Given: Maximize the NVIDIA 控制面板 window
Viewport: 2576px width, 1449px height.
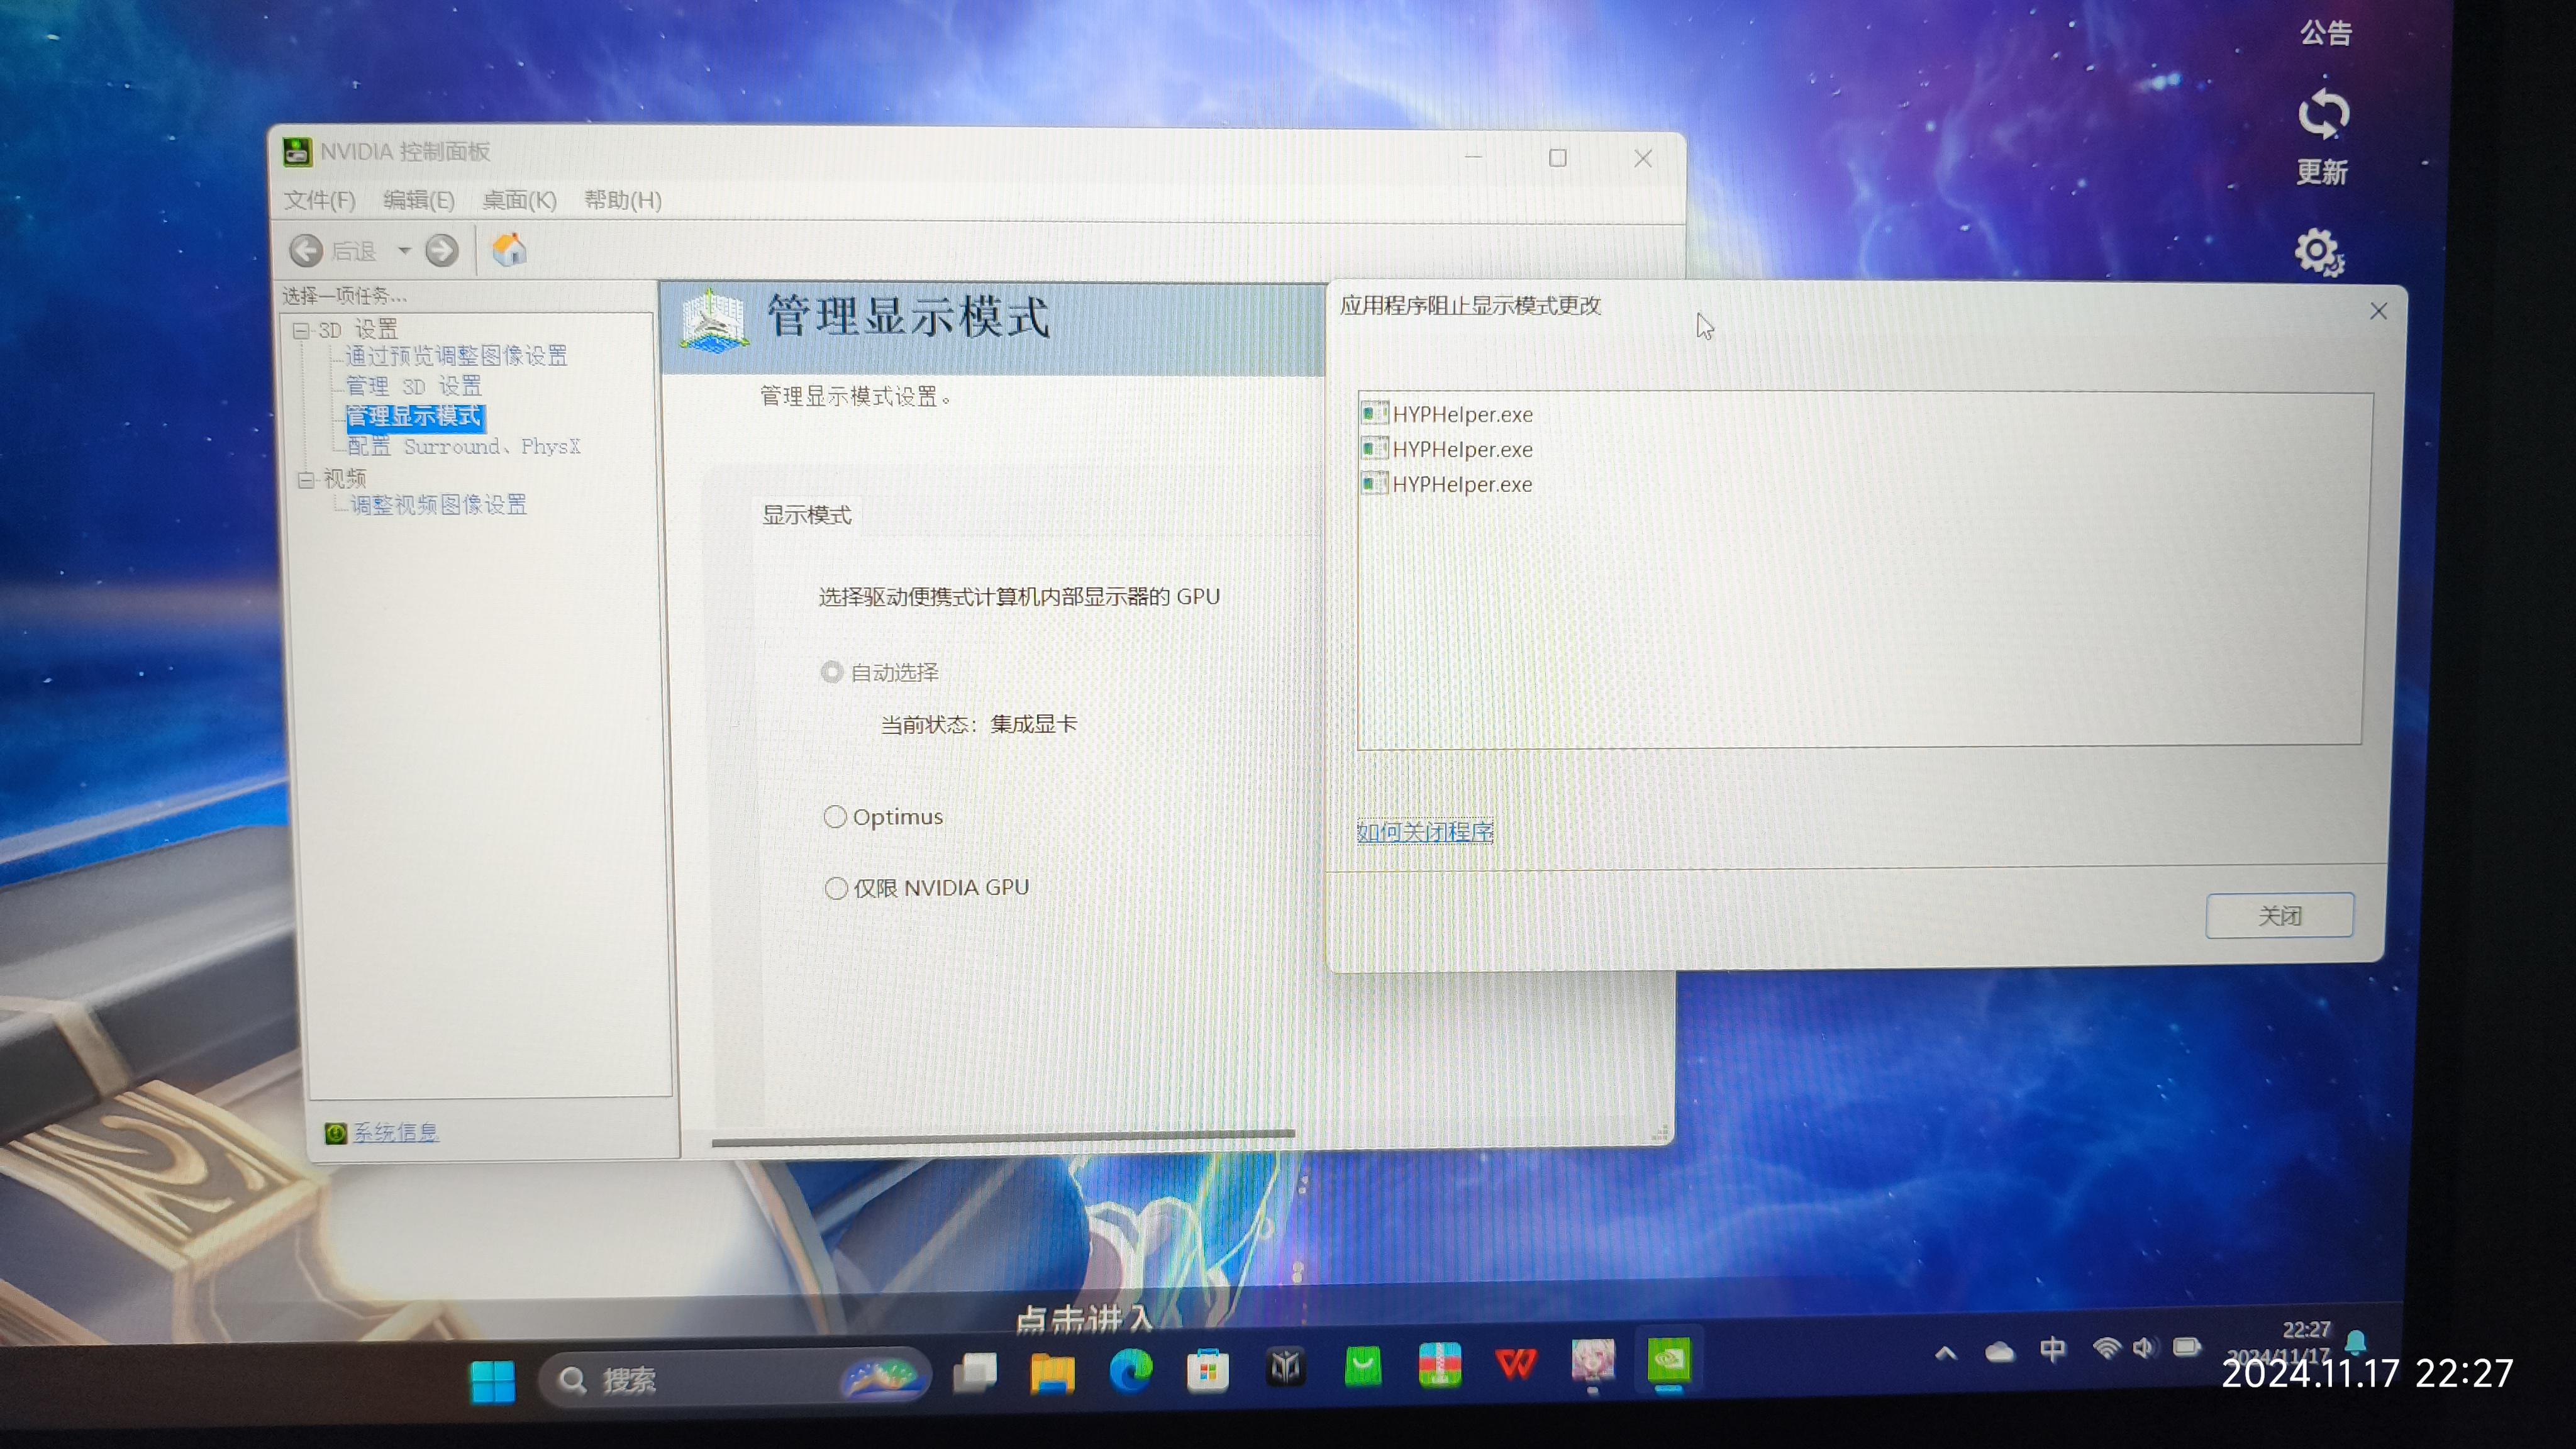Looking at the screenshot, I should pyautogui.click(x=1558, y=158).
